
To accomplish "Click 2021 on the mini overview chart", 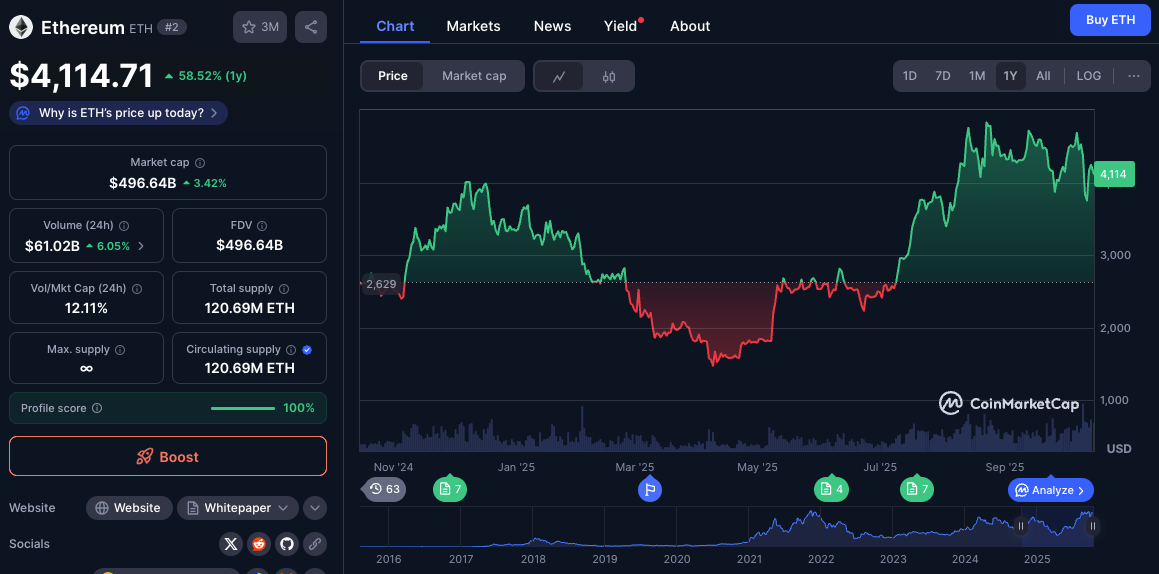I will point(749,560).
